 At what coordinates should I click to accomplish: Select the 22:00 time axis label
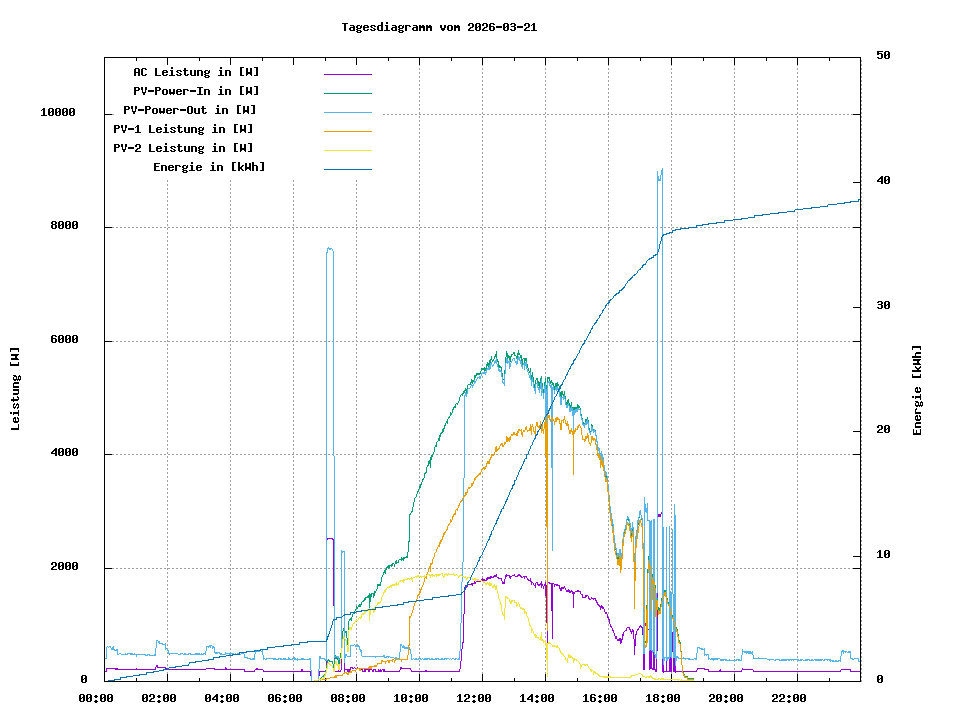[789, 698]
